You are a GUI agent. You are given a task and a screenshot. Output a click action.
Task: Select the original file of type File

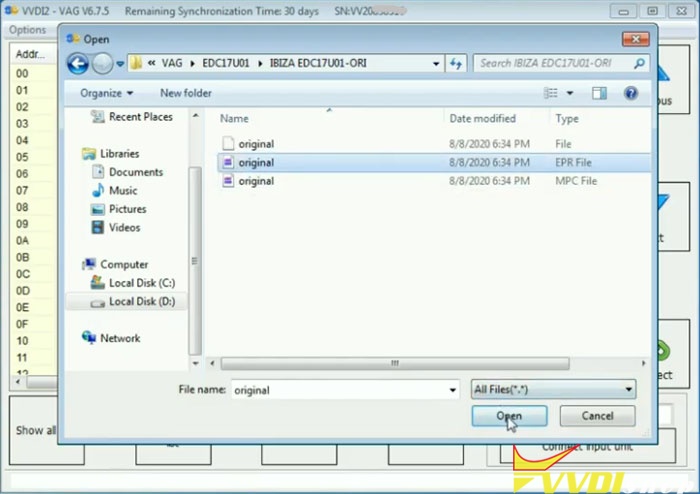point(433,144)
